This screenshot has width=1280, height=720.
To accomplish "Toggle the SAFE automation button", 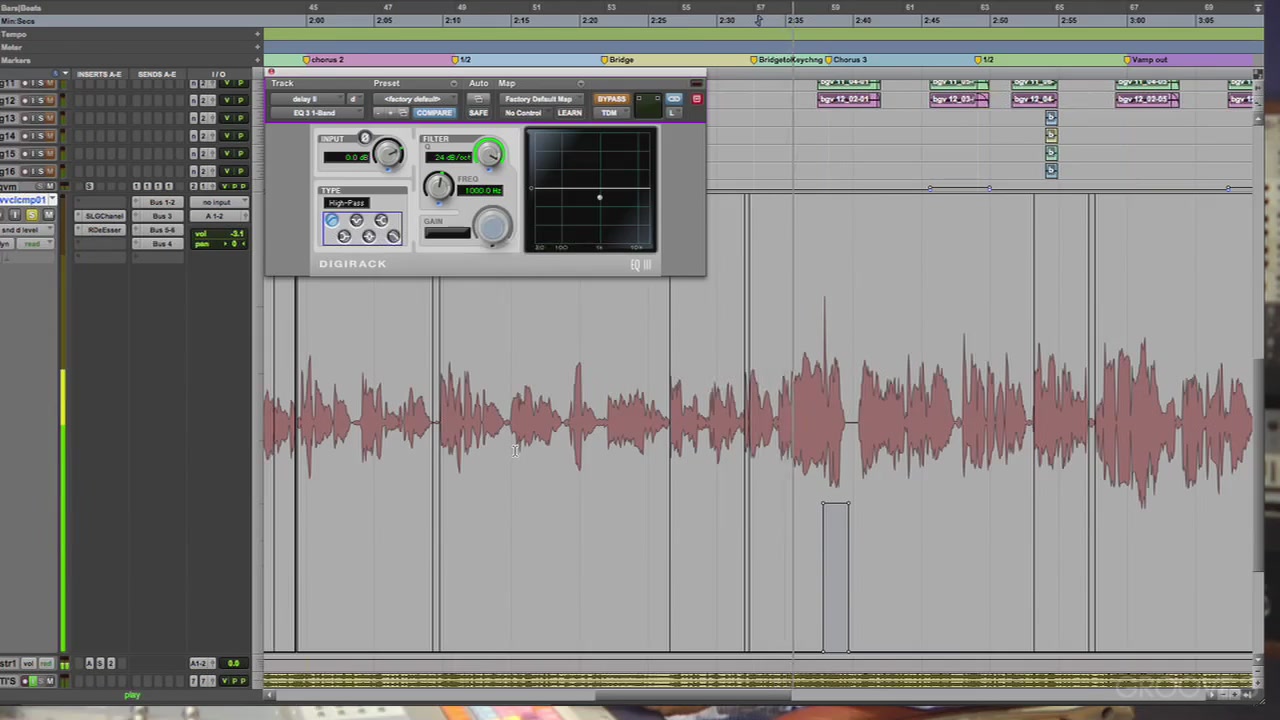I will [x=478, y=113].
